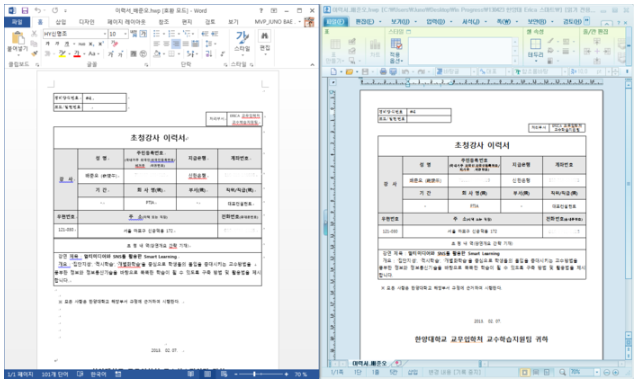The width and height of the screenshot is (637, 385).
Task: Click the increase indent icon in Word
Action: point(214,34)
